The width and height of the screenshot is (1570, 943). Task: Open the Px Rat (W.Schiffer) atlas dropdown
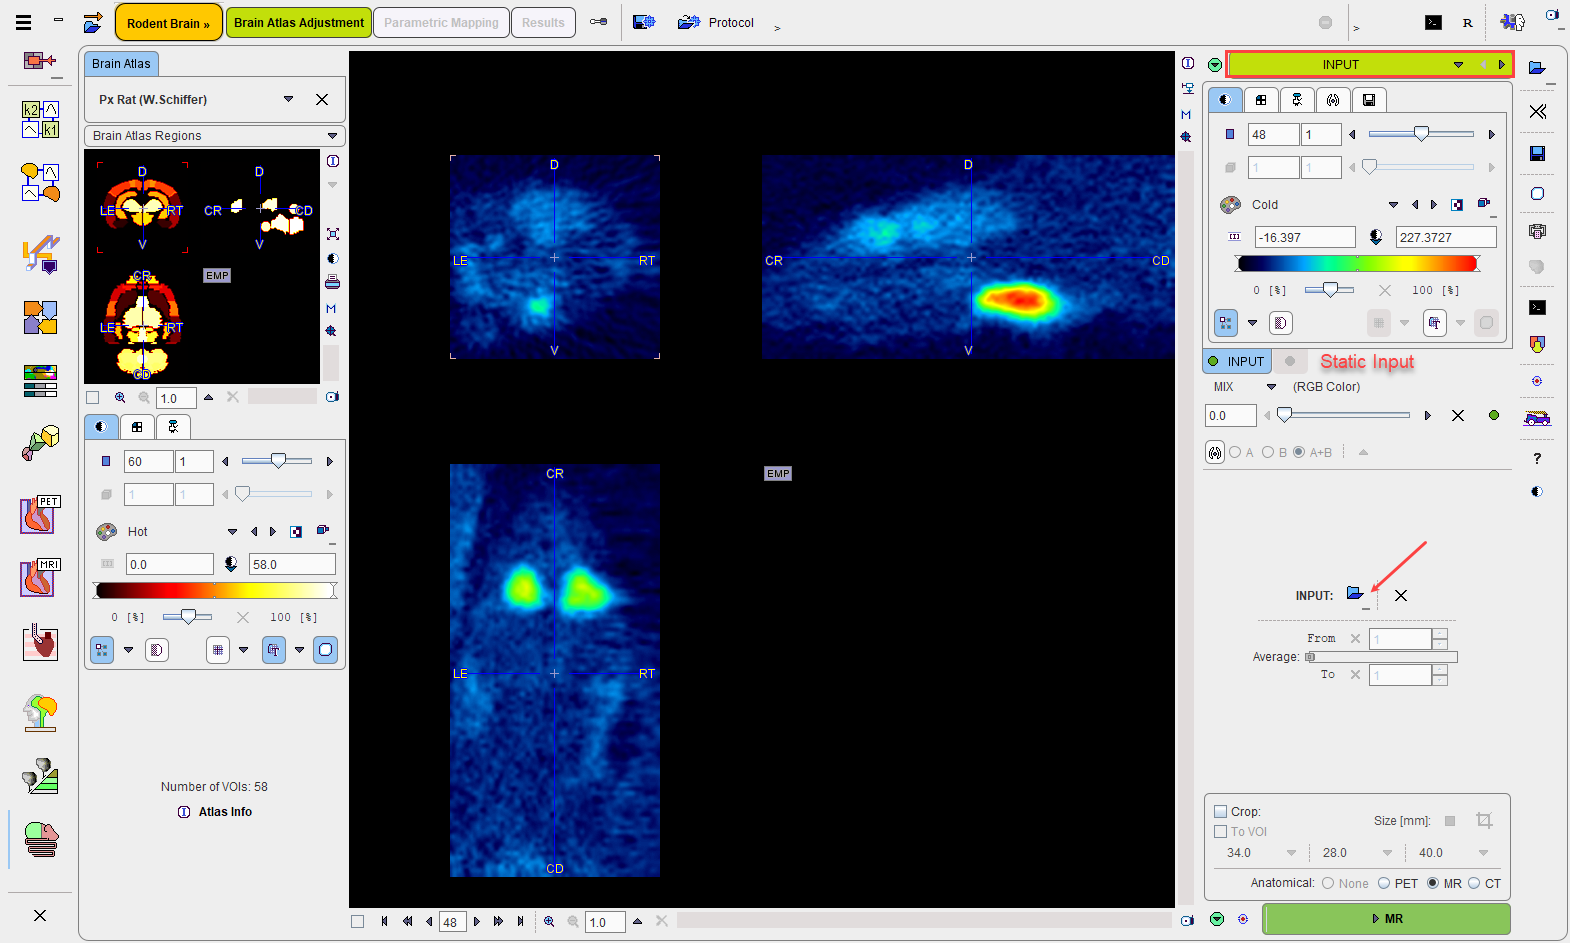(288, 99)
